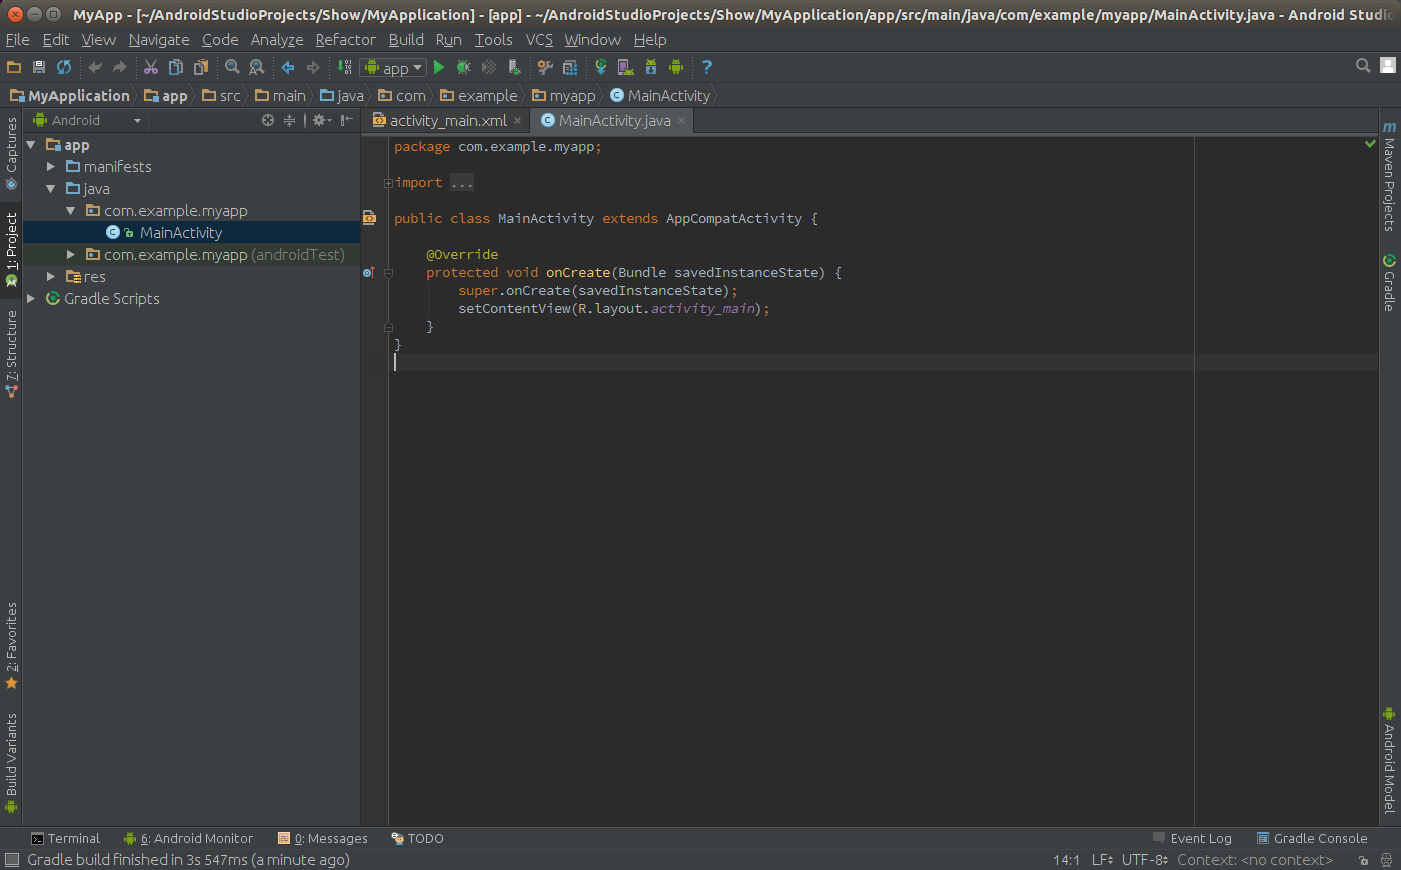Open the Event Log
Viewport: 1401px width, 870px height.
pyautogui.click(x=1192, y=839)
